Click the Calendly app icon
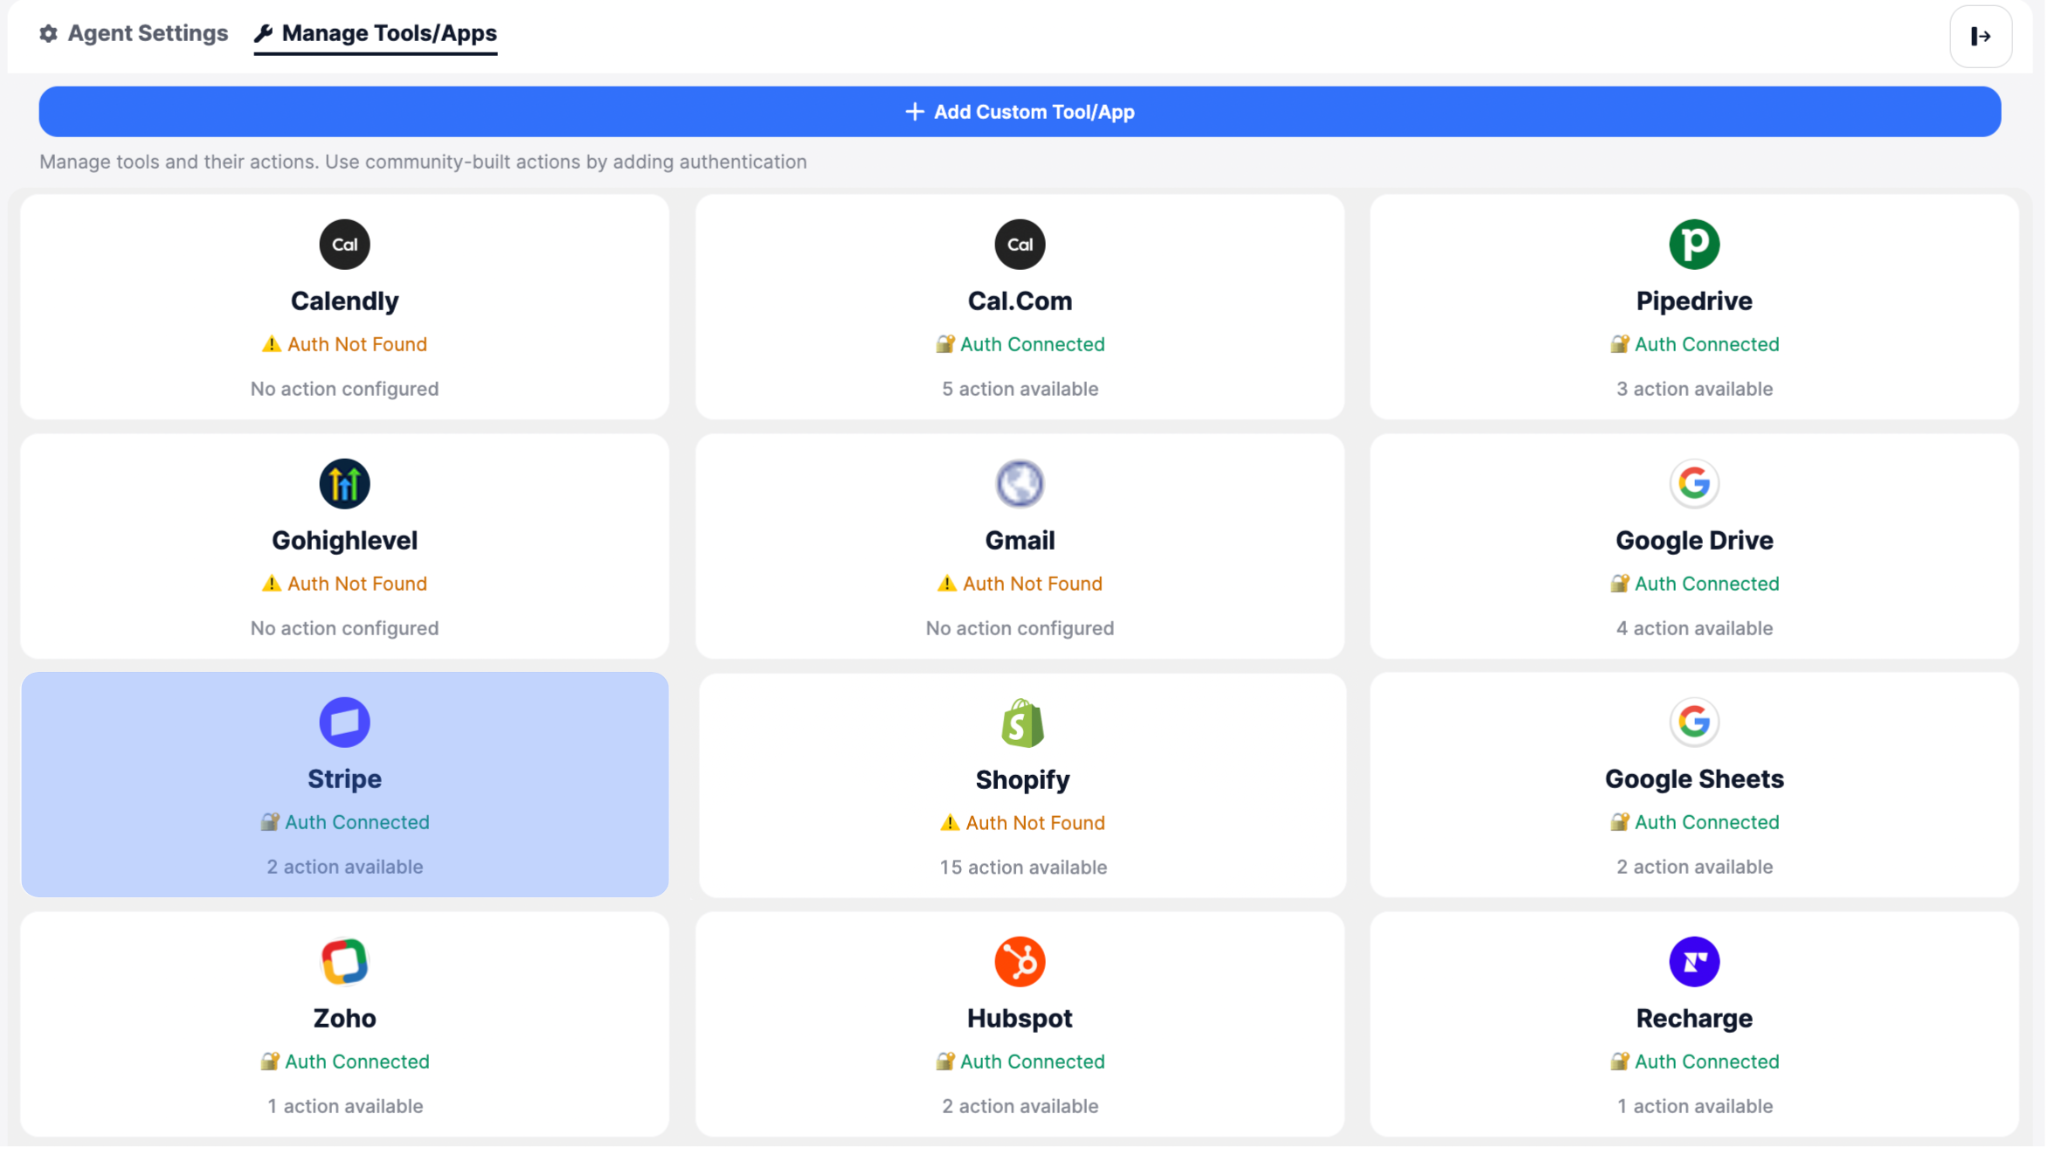2048x1152 pixels. tap(344, 244)
